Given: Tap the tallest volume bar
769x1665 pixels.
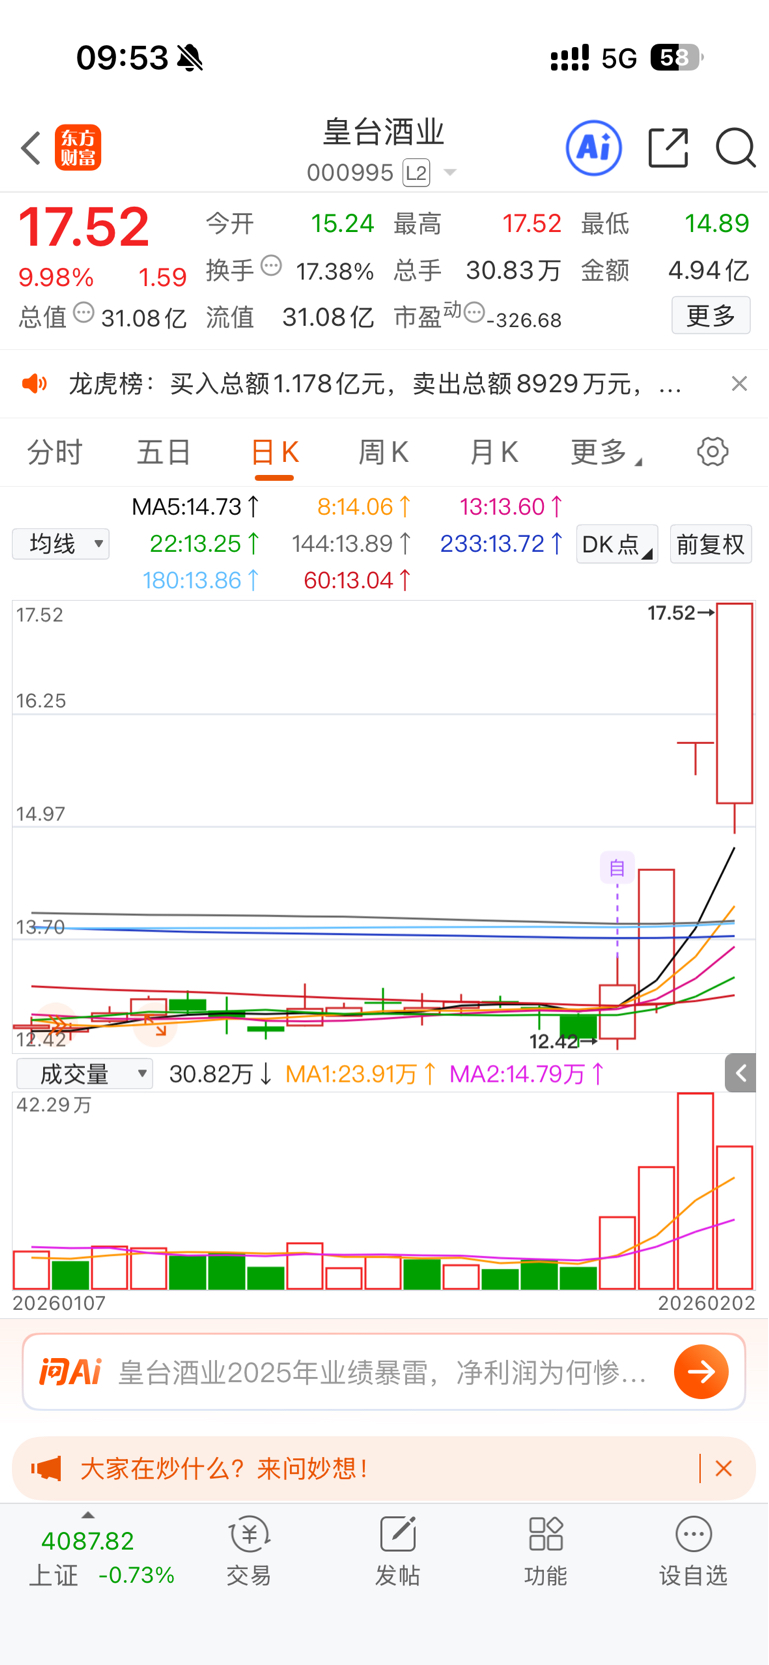Looking at the screenshot, I should point(695,1191).
